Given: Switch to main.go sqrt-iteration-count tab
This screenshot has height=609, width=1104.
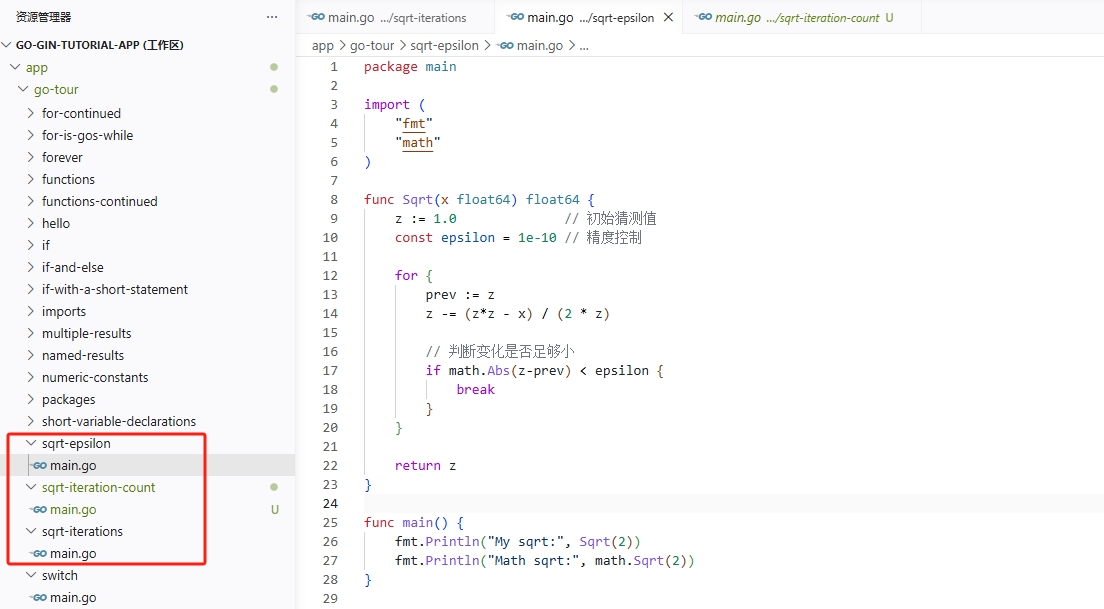Looking at the screenshot, I should [x=801, y=18].
